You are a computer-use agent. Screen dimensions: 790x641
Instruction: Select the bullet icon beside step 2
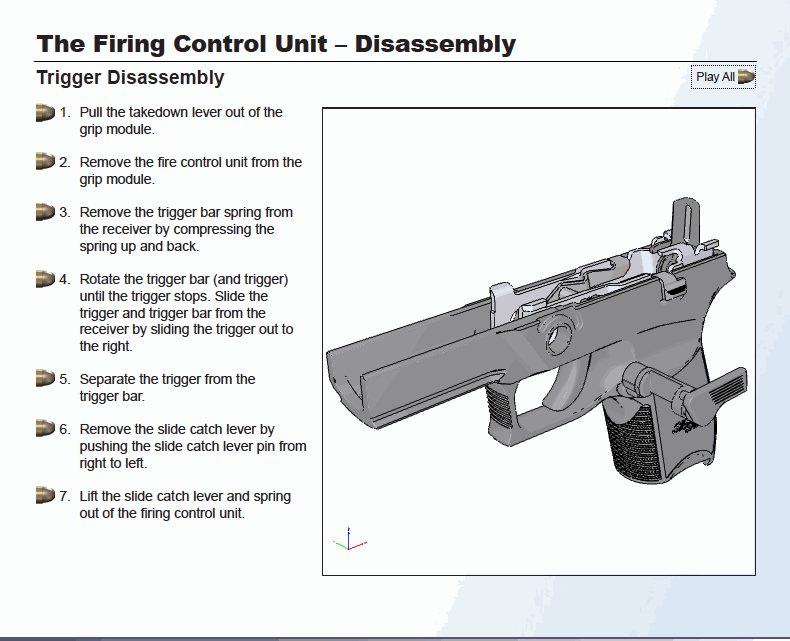point(45,162)
